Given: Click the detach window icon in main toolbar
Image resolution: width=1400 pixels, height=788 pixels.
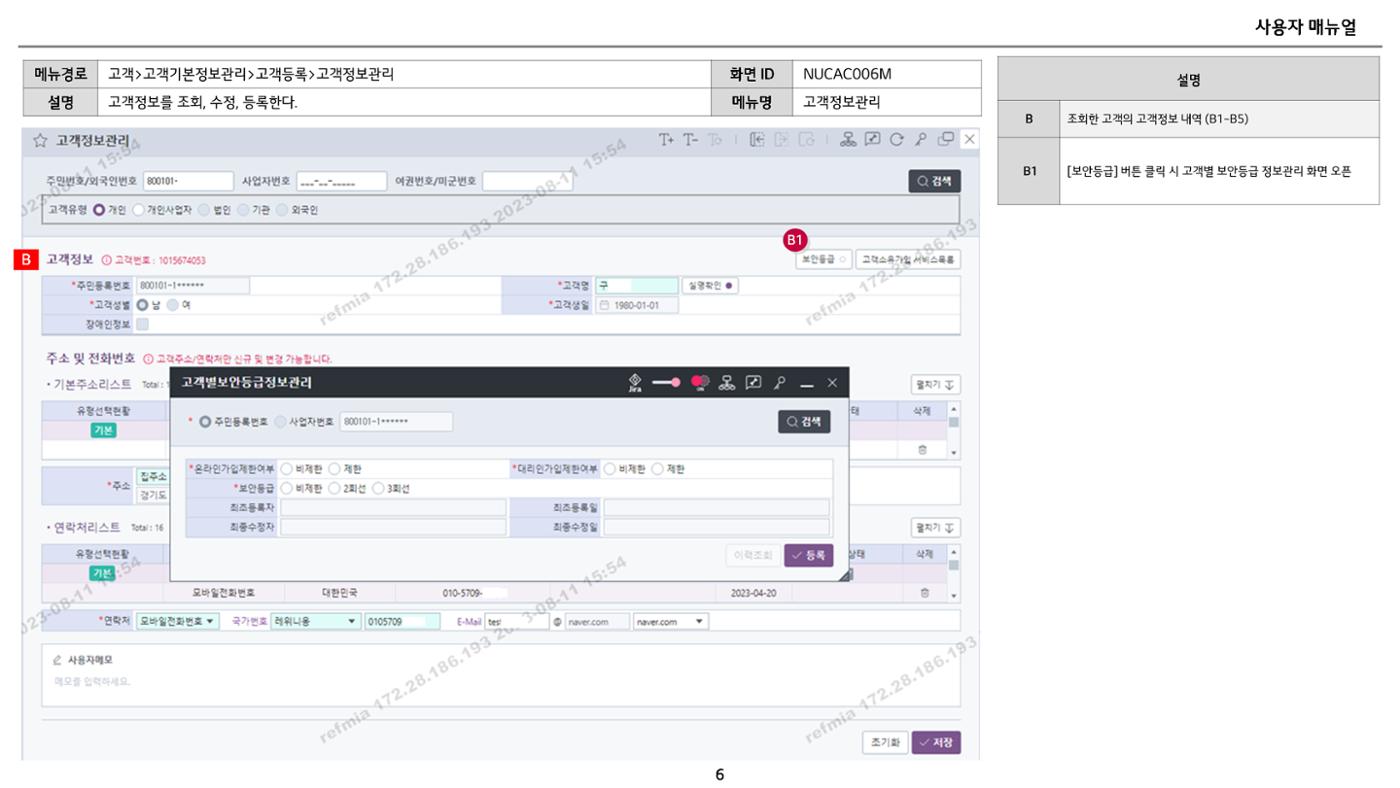Looking at the screenshot, I should coord(945,140).
